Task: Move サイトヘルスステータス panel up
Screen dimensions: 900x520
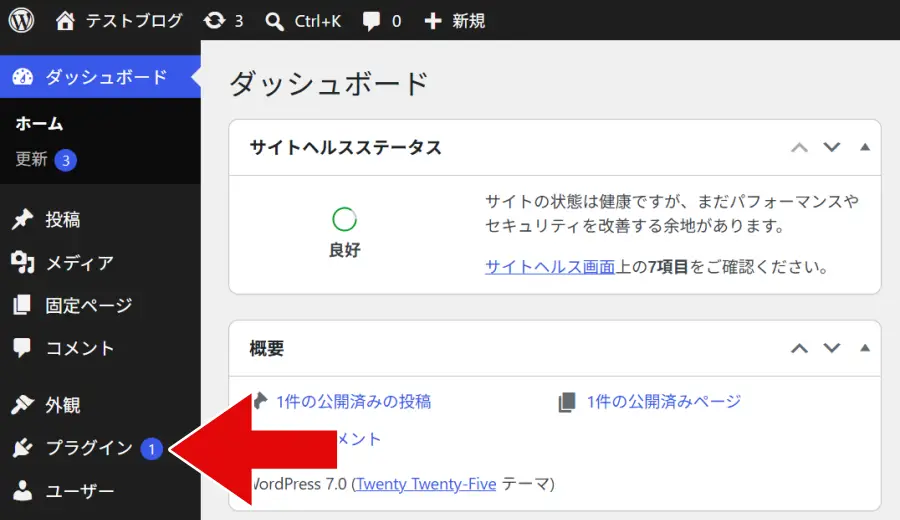Action: 800,148
